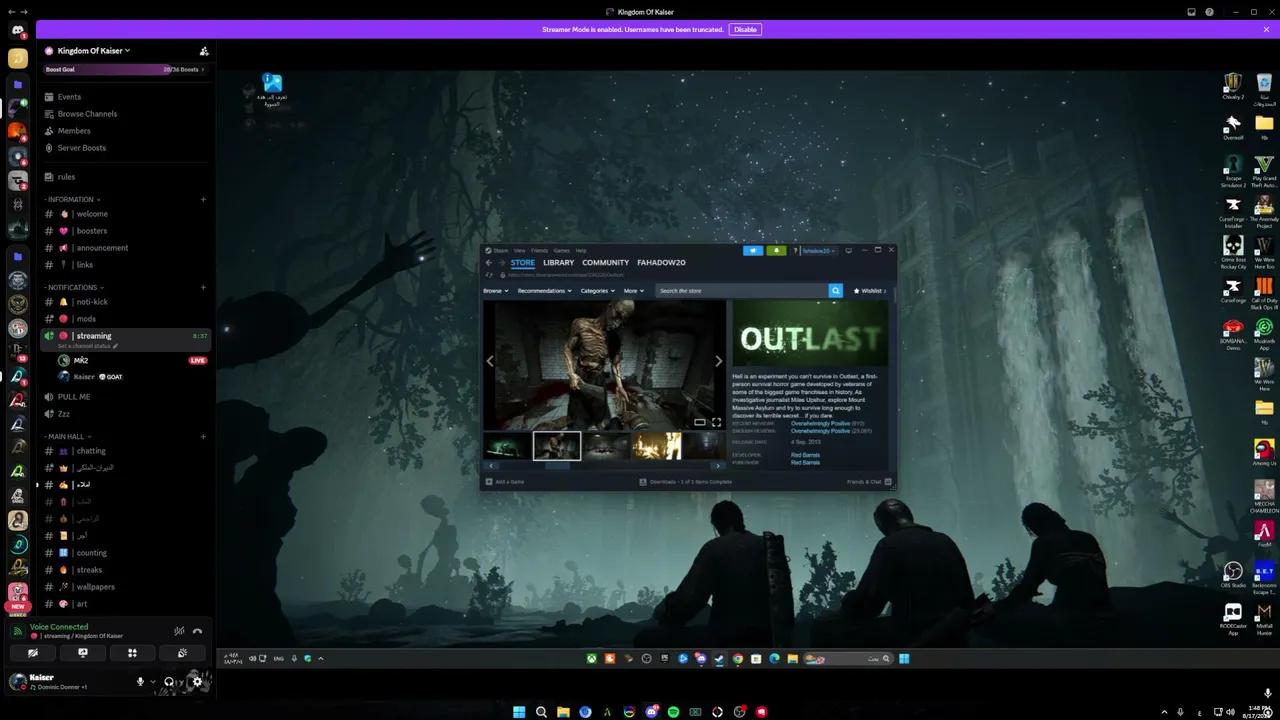Open the Friends menu in the Steam window

point(540,251)
